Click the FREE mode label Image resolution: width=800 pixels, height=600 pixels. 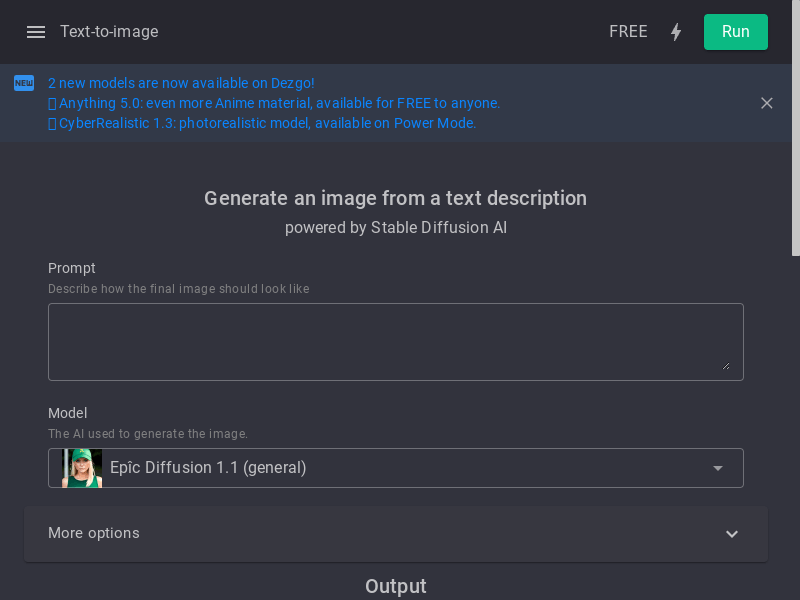click(628, 32)
